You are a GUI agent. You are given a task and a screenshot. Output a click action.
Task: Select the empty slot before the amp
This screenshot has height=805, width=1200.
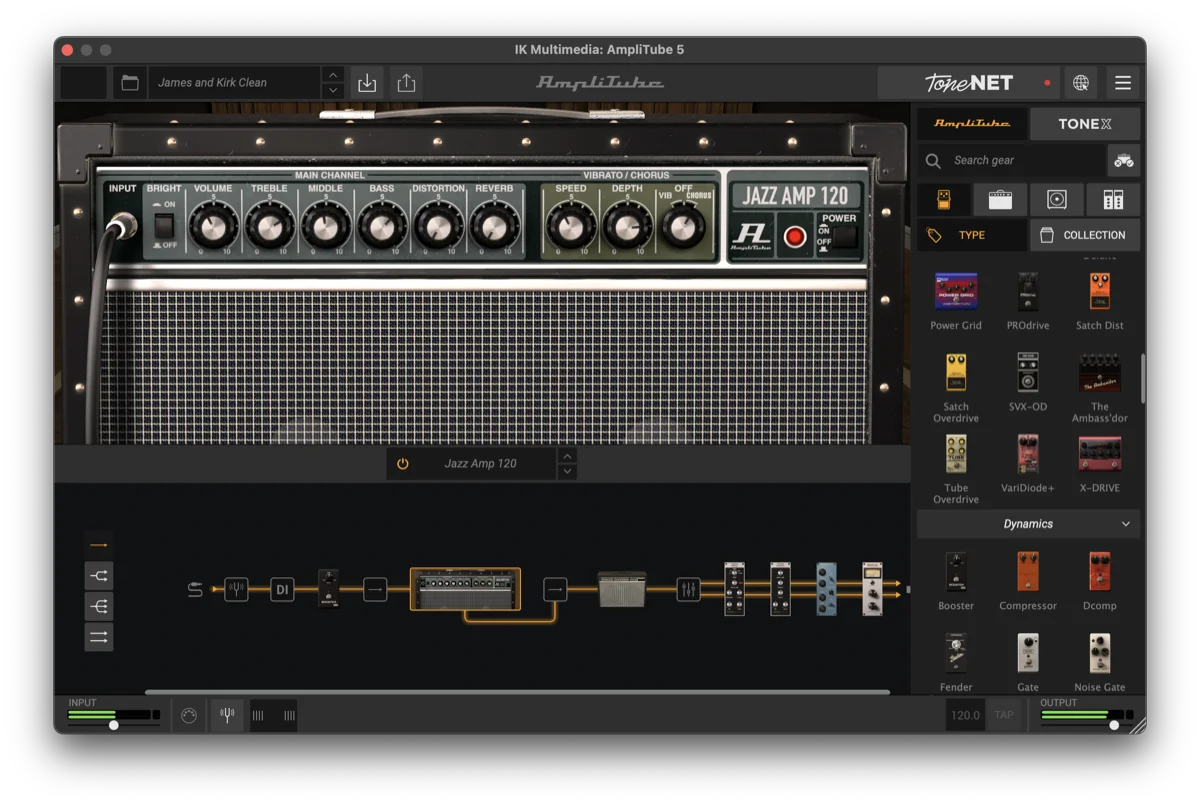click(x=375, y=590)
